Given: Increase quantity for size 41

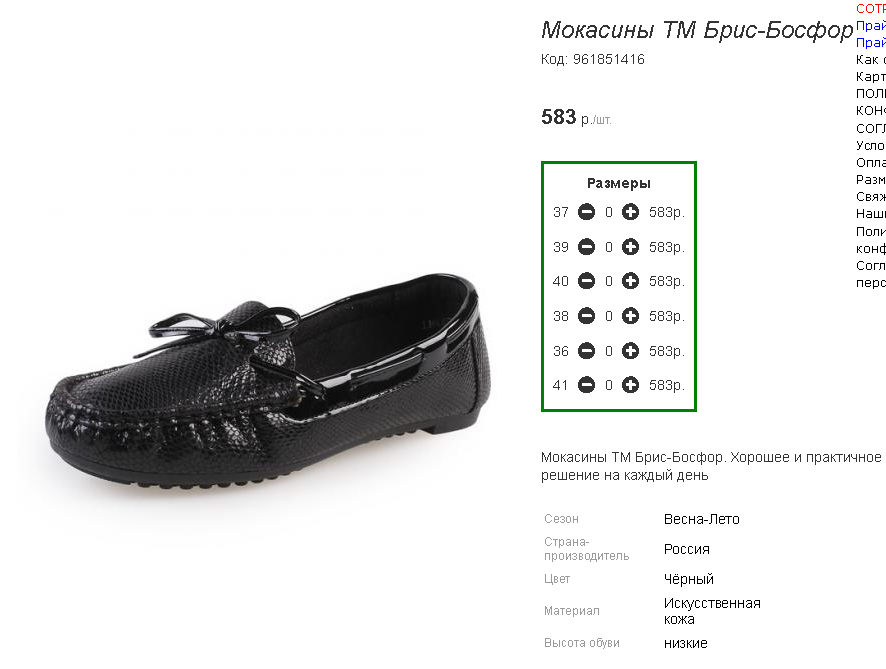Looking at the screenshot, I should (x=630, y=385).
